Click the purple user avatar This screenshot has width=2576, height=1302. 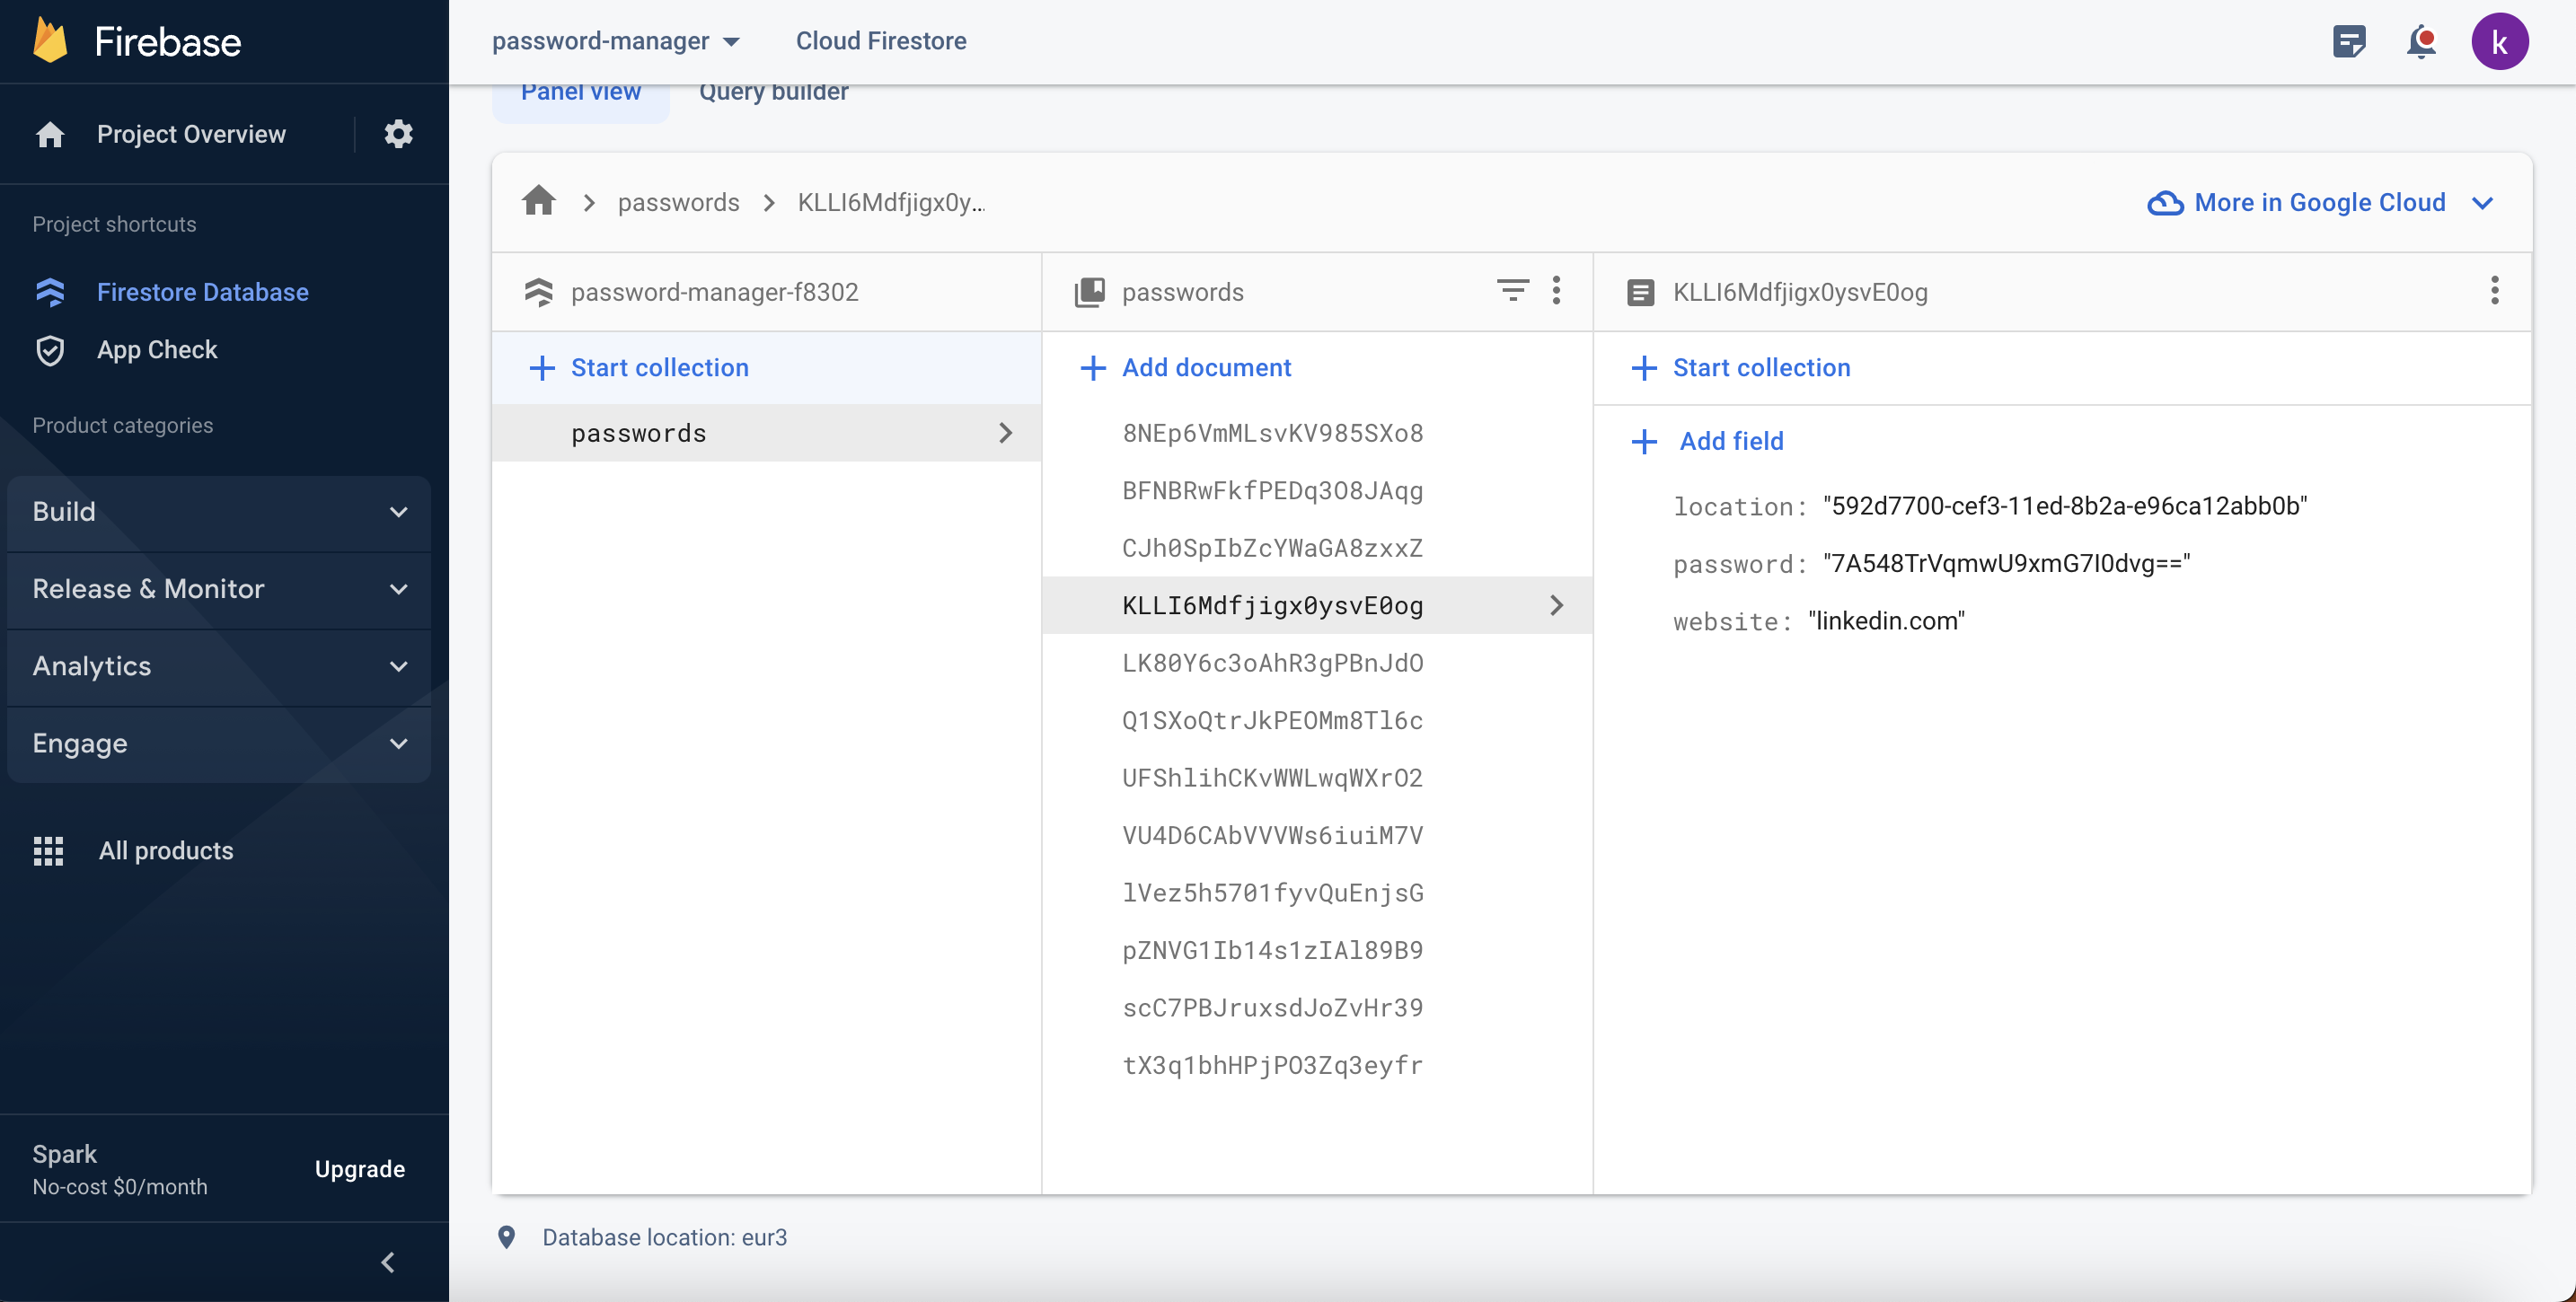tap(2499, 42)
